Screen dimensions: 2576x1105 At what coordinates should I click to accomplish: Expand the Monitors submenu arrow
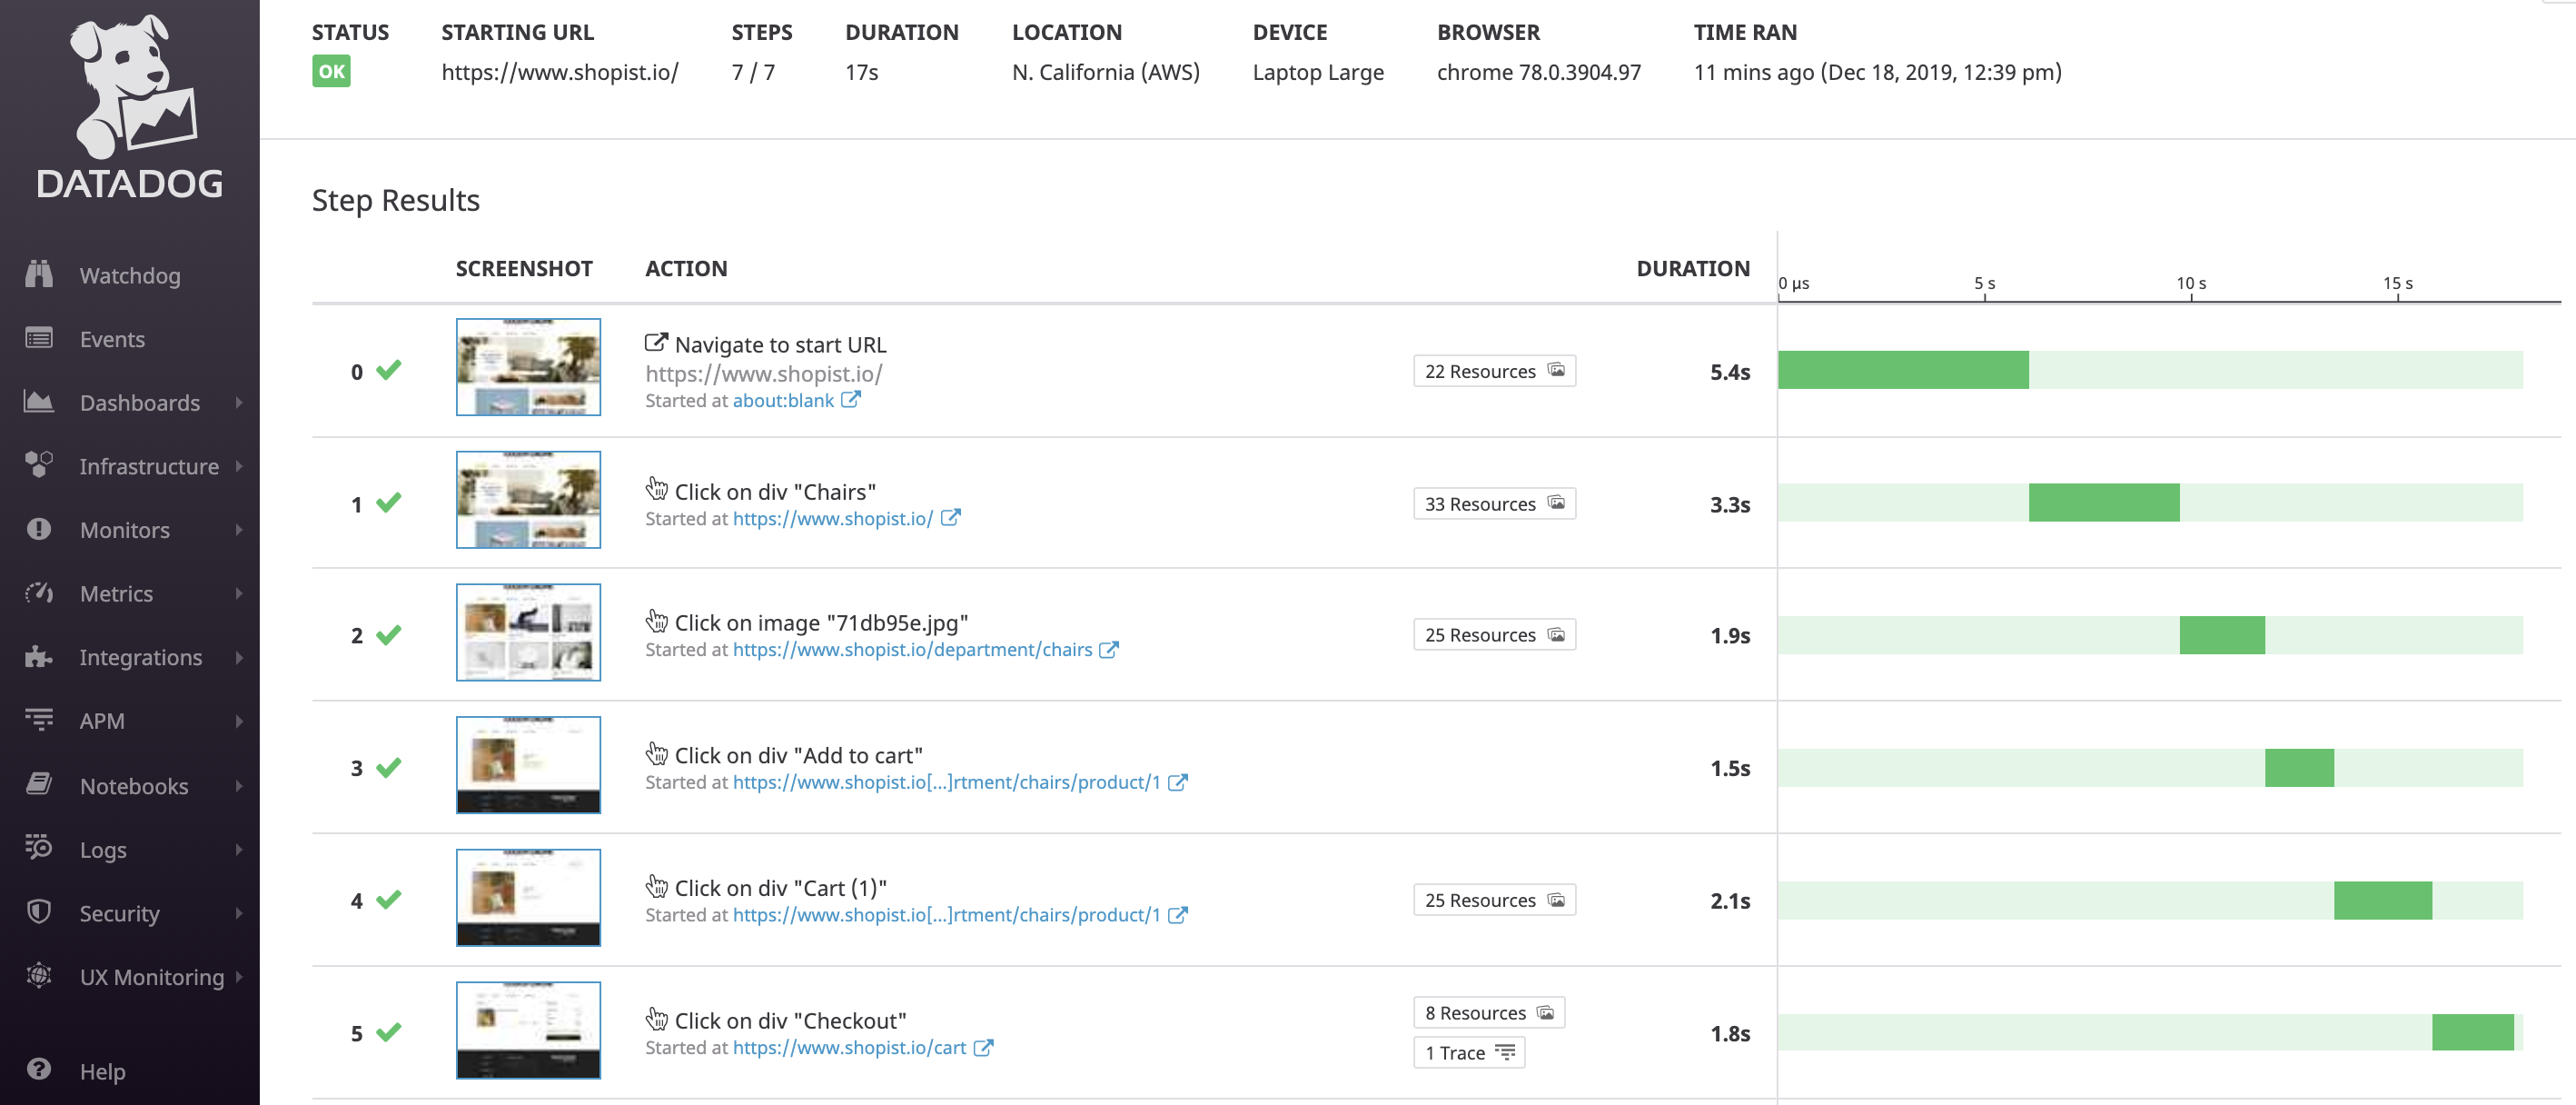coord(239,530)
